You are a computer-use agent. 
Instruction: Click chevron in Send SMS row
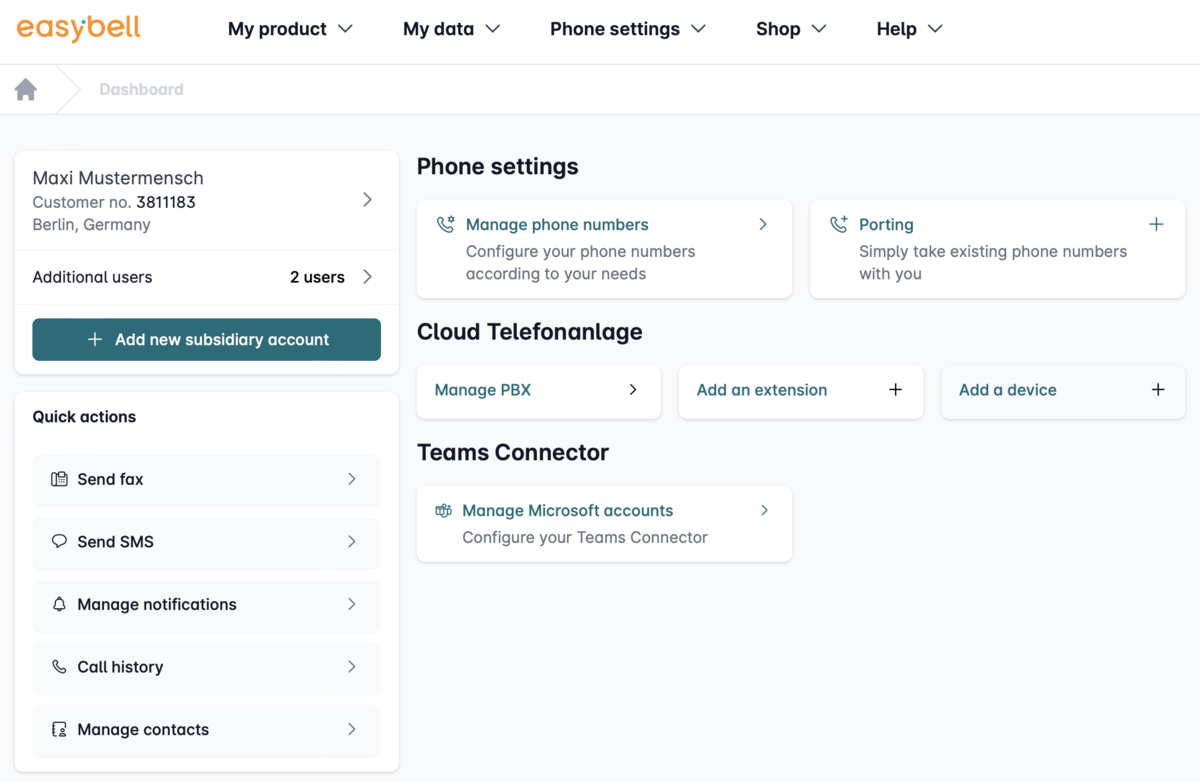tap(352, 541)
